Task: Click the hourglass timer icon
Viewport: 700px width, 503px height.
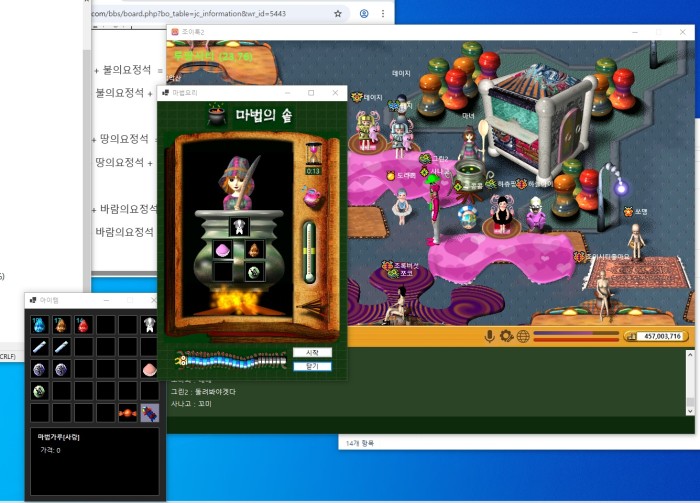Action: click(313, 153)
